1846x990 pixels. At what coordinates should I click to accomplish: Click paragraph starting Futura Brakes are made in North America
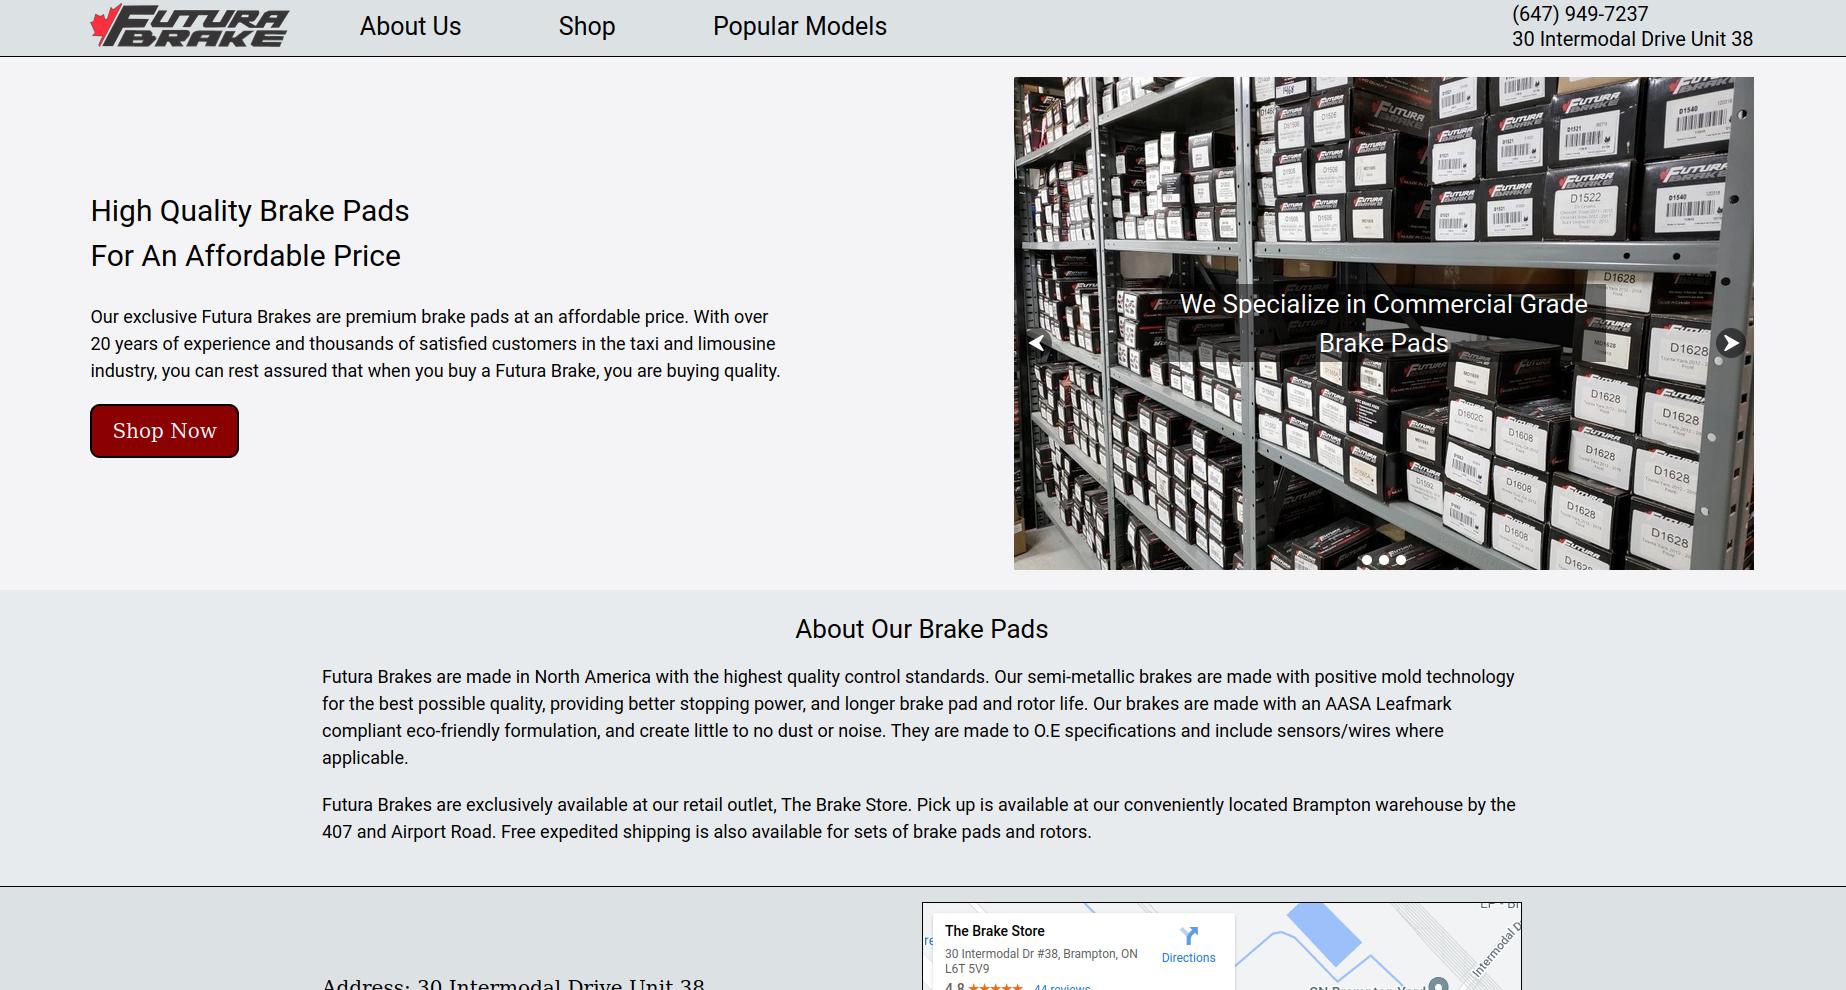(x=919, y=717)
